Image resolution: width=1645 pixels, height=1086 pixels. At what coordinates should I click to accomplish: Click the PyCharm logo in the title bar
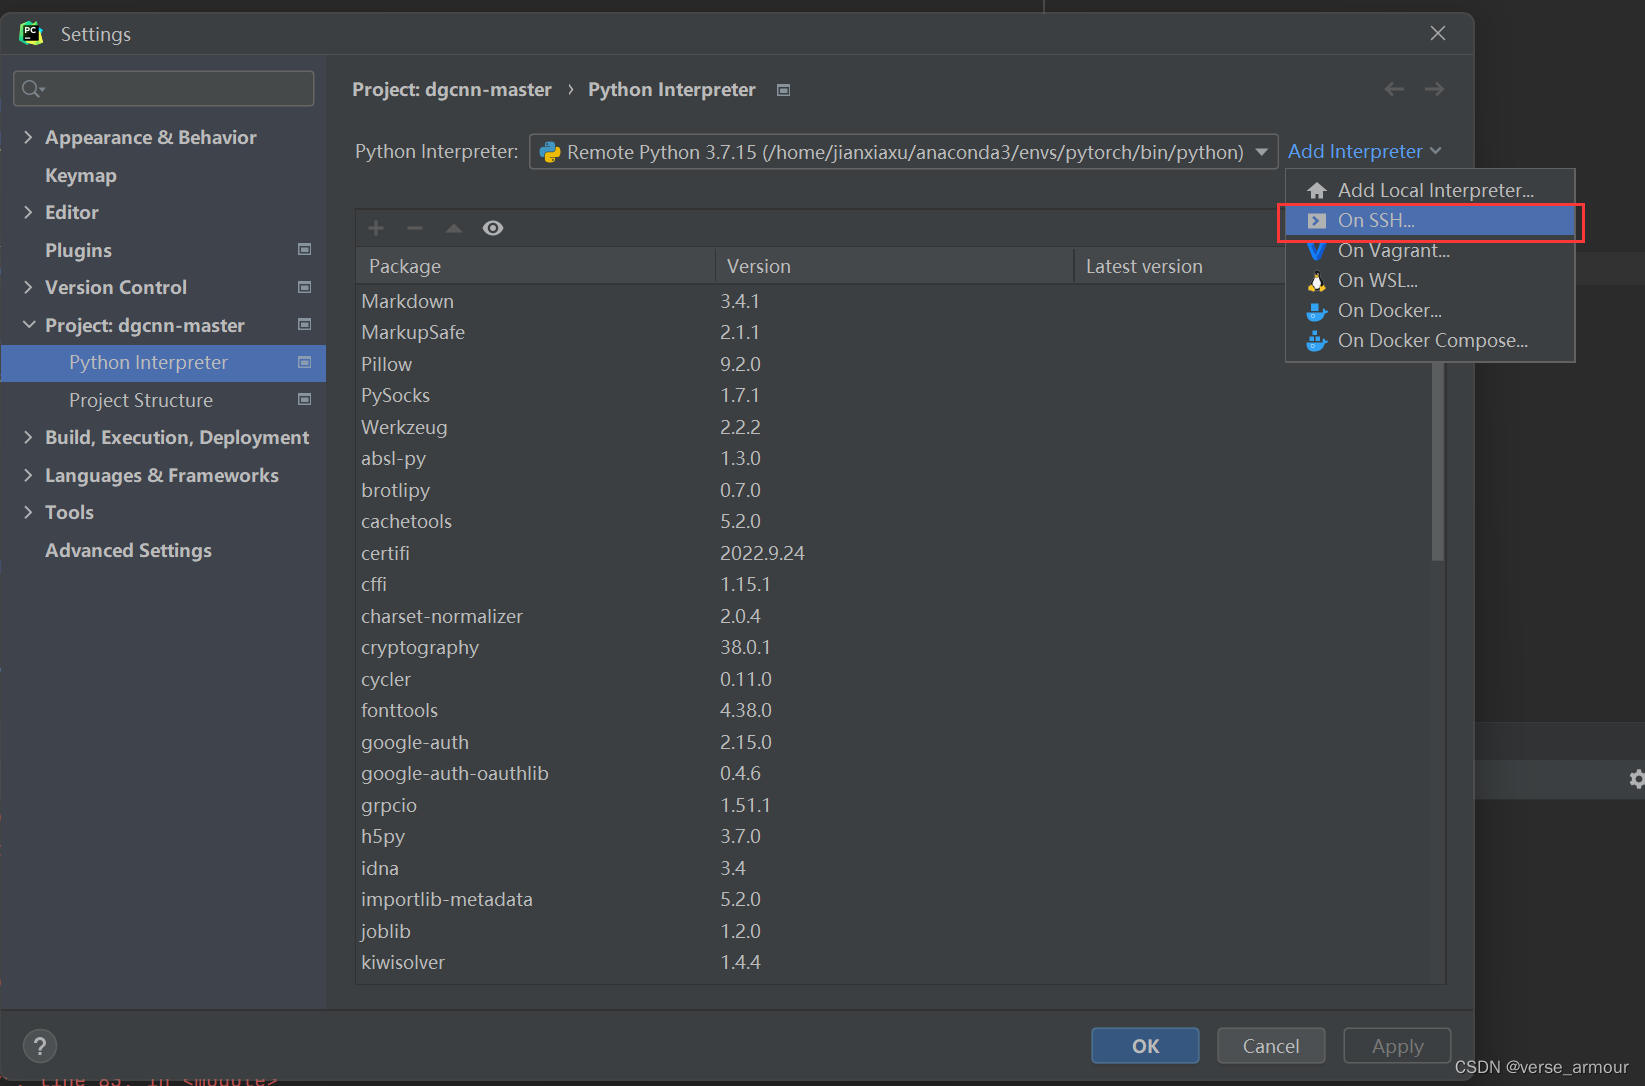tap(31, 32)
